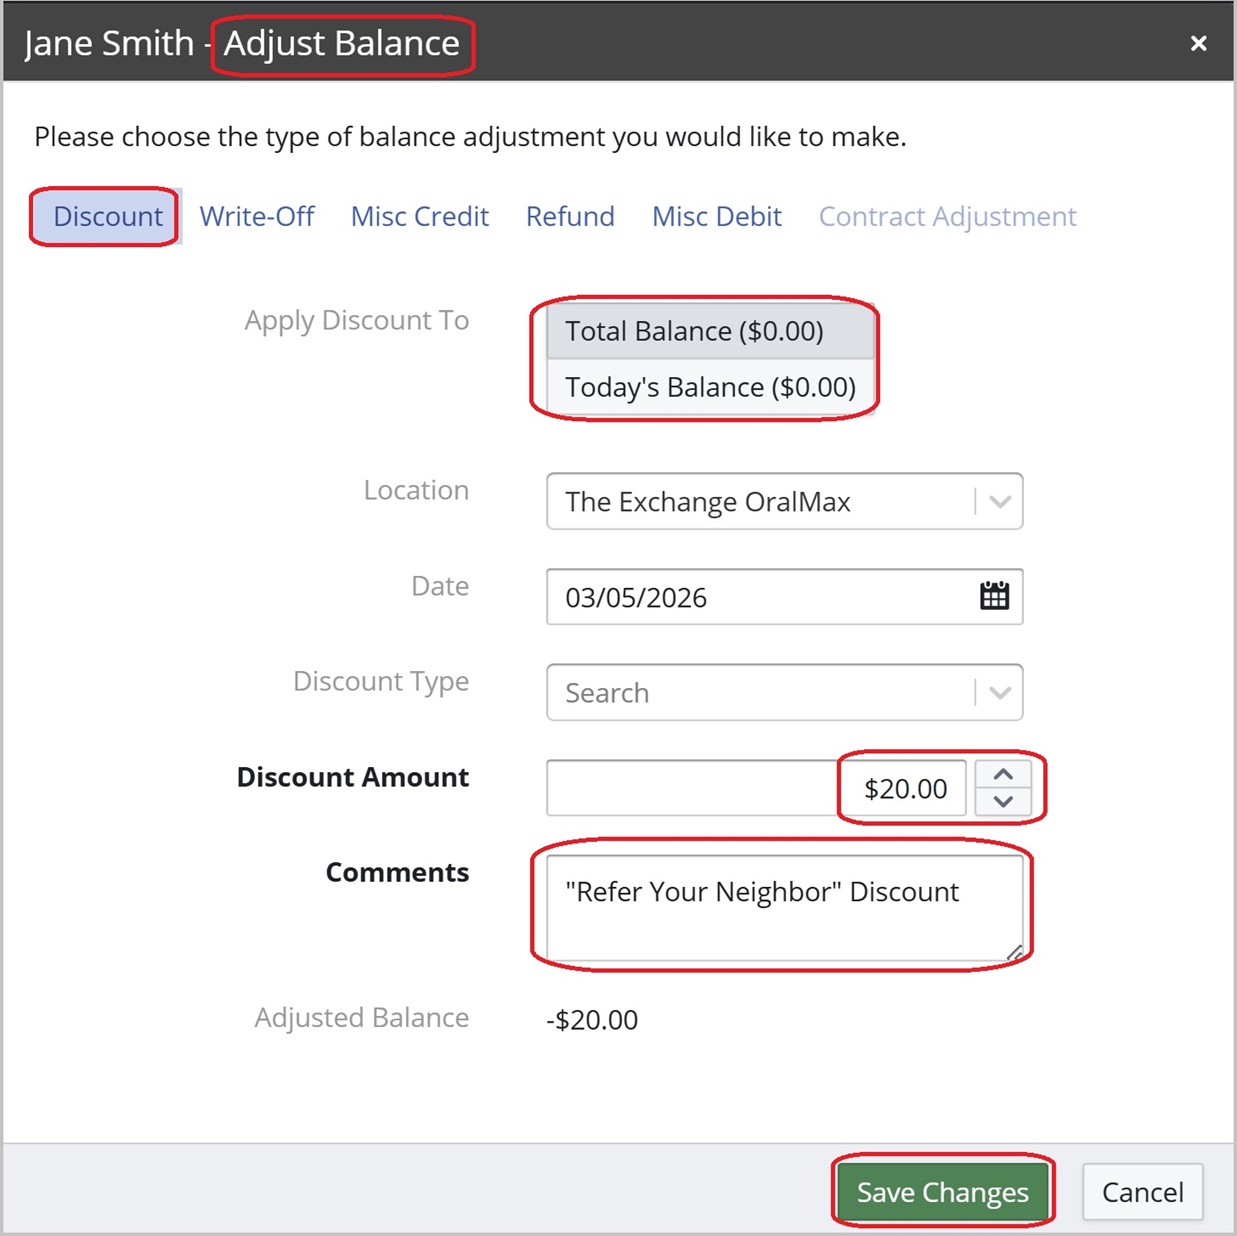Switch to the Discount tab

pyautogui.click(x=107, y=217)
